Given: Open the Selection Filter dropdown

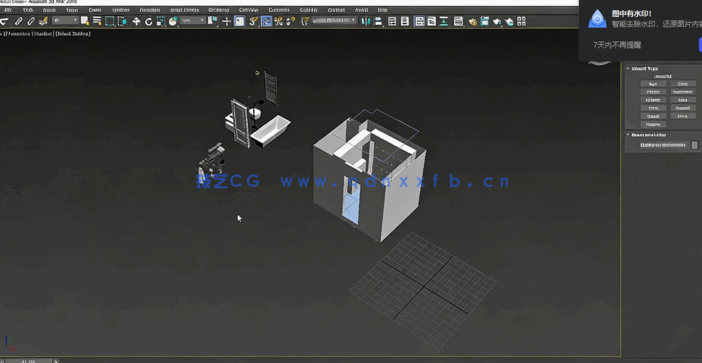Looking at the screenshot, I should pyautogui.click(x=65, y=21).
